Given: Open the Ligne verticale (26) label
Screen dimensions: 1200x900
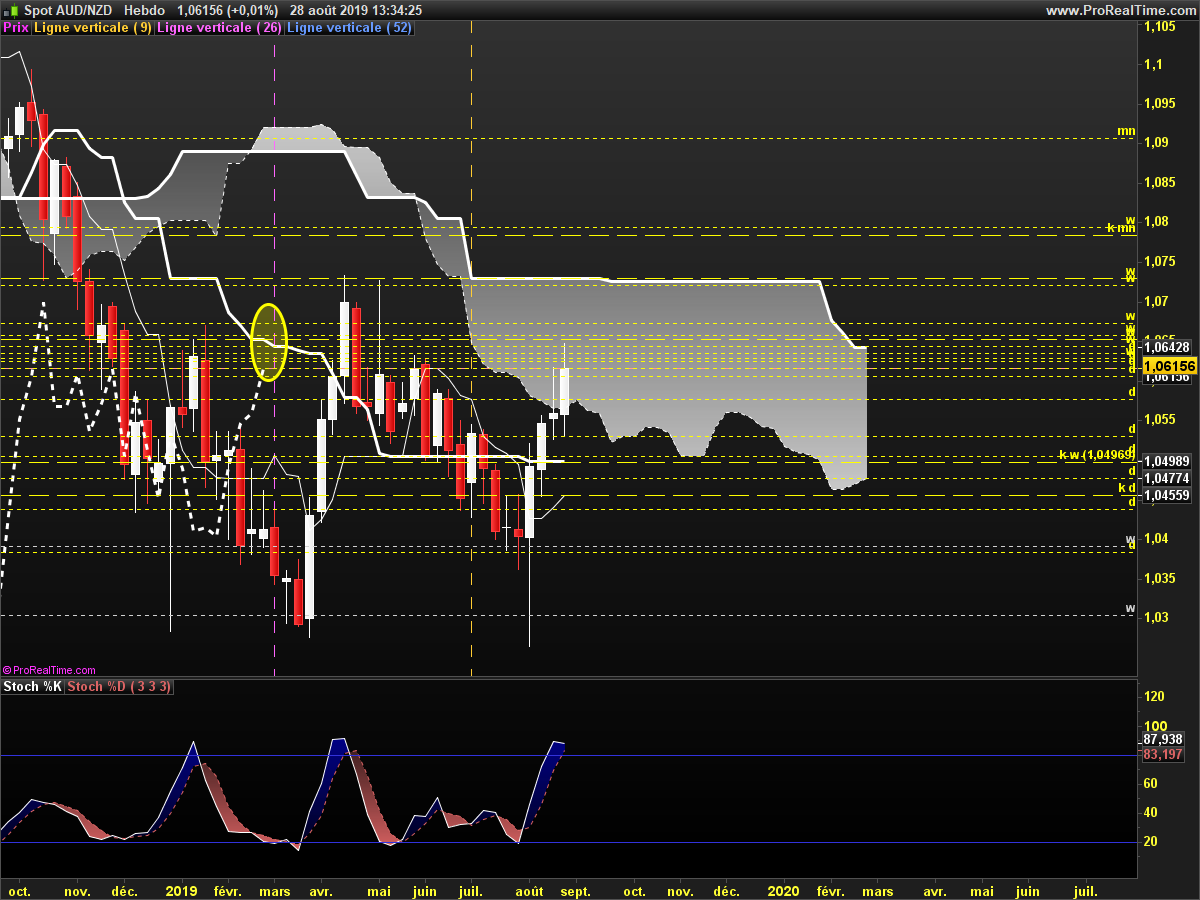Looking at the screenshot, I should [220, 28].
